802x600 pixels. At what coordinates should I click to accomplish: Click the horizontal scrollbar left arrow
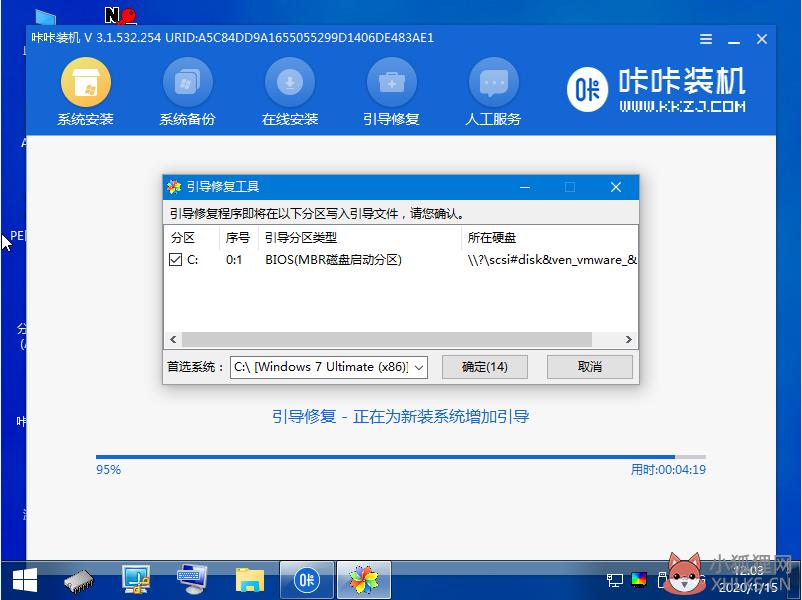[x=173, y=340]
